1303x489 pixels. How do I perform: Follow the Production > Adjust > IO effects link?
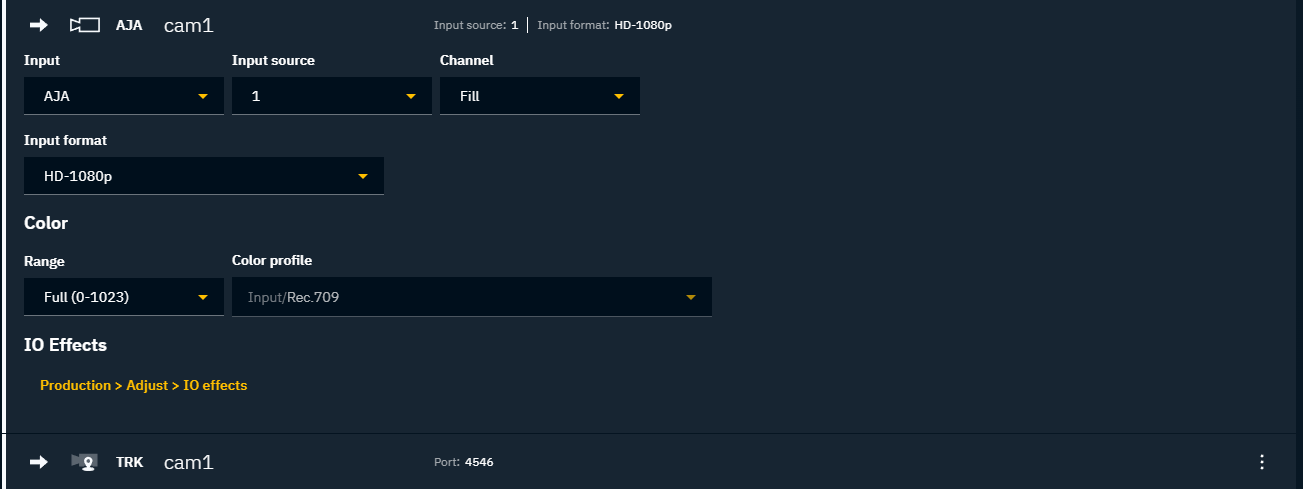click(x=143, y=385)
